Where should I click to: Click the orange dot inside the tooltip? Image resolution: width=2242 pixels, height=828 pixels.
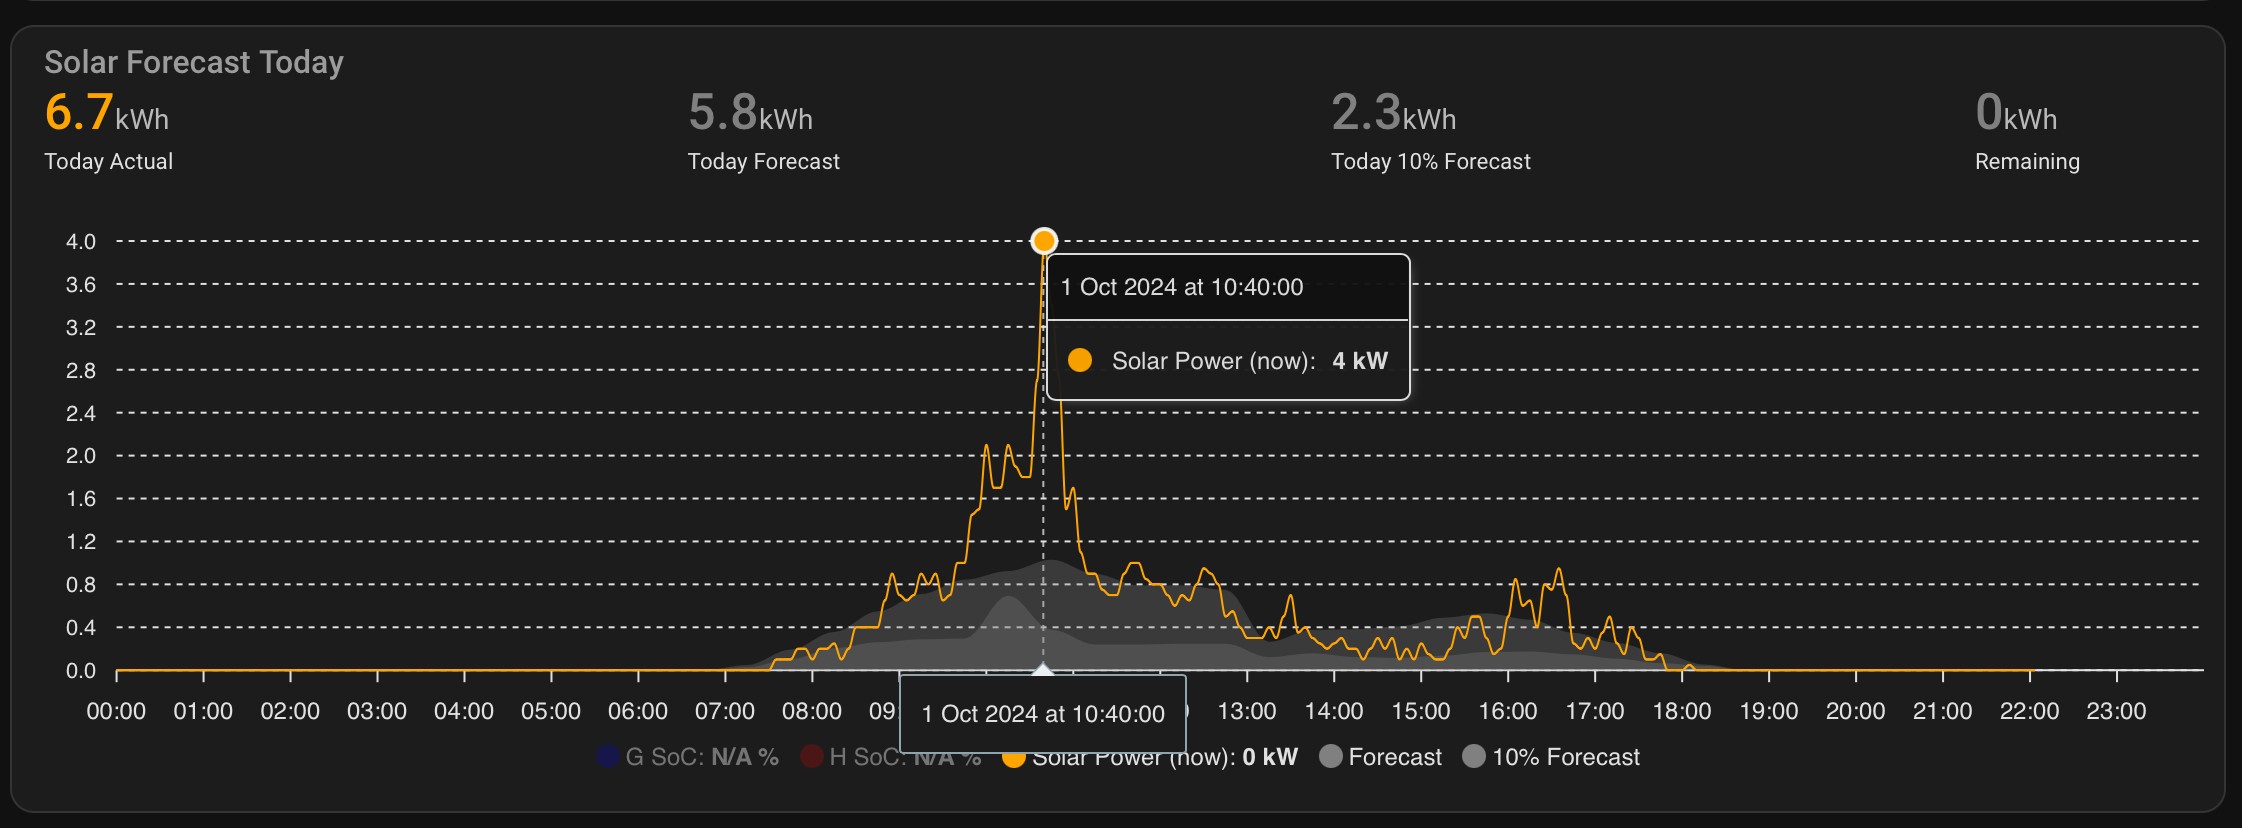1080,361
